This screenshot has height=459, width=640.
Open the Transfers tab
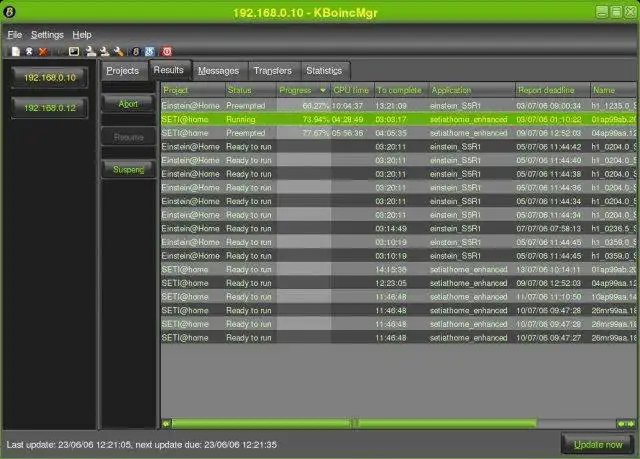[273, 71]
